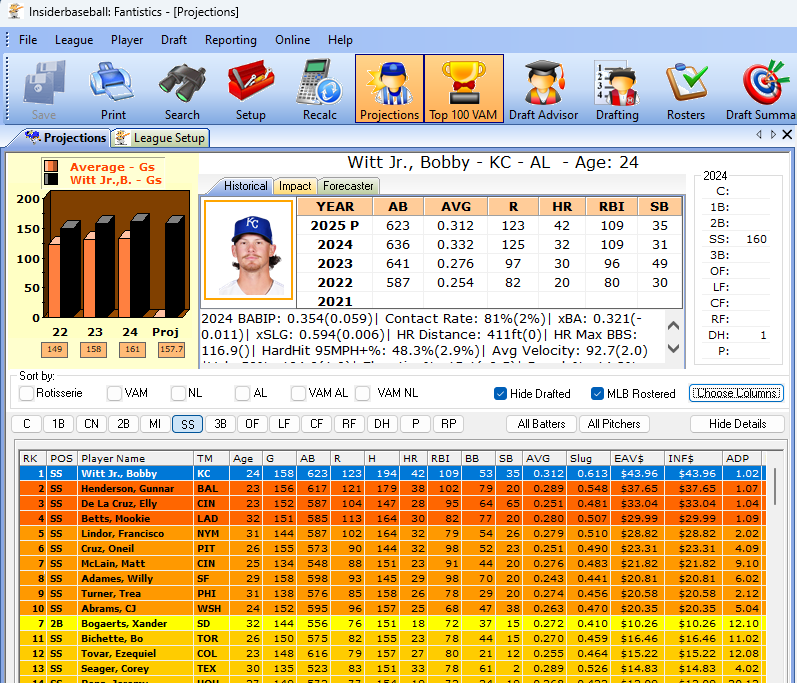The image size is (797, 683).
Task: Filter by RP position button
Action: coord(448,424)
